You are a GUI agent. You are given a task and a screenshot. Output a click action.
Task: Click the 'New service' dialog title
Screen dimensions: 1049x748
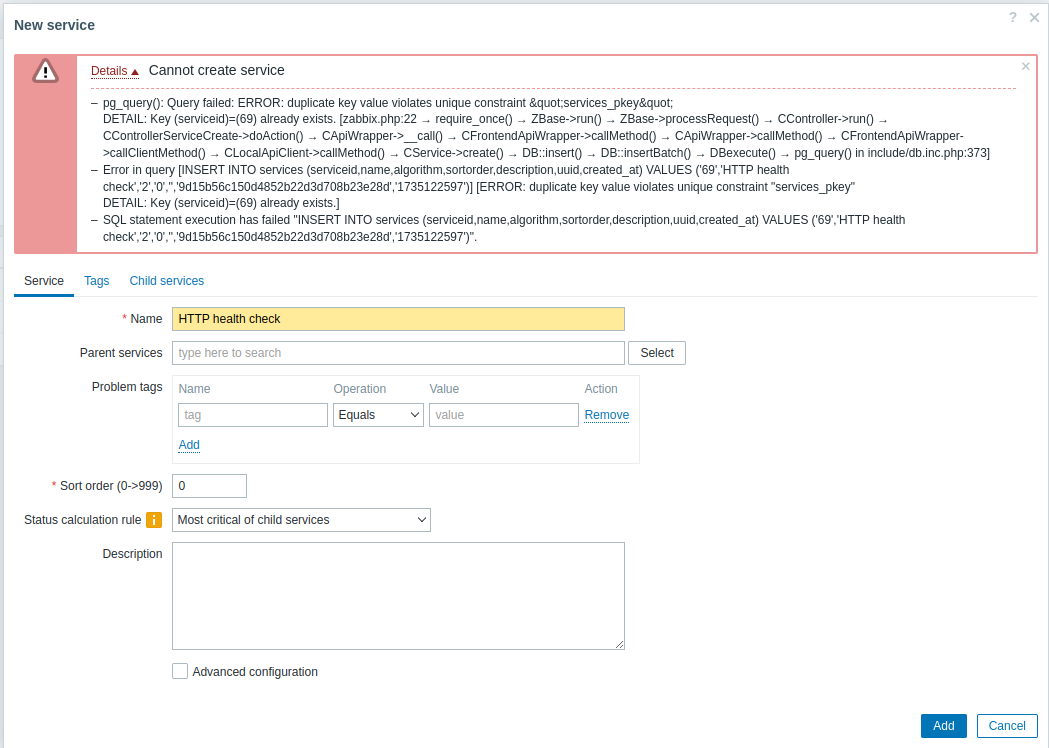click(x=54, y=25)
